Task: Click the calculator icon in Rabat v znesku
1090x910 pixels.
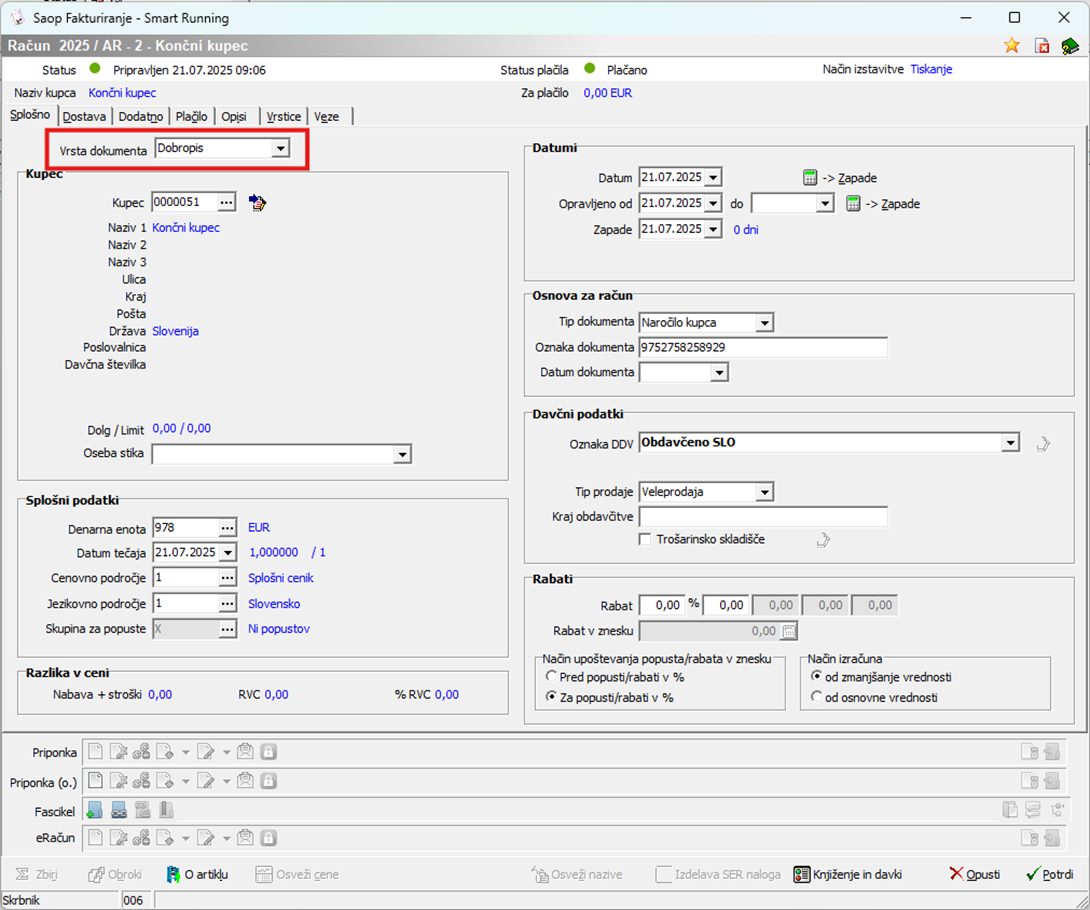Action: point(788,631)
